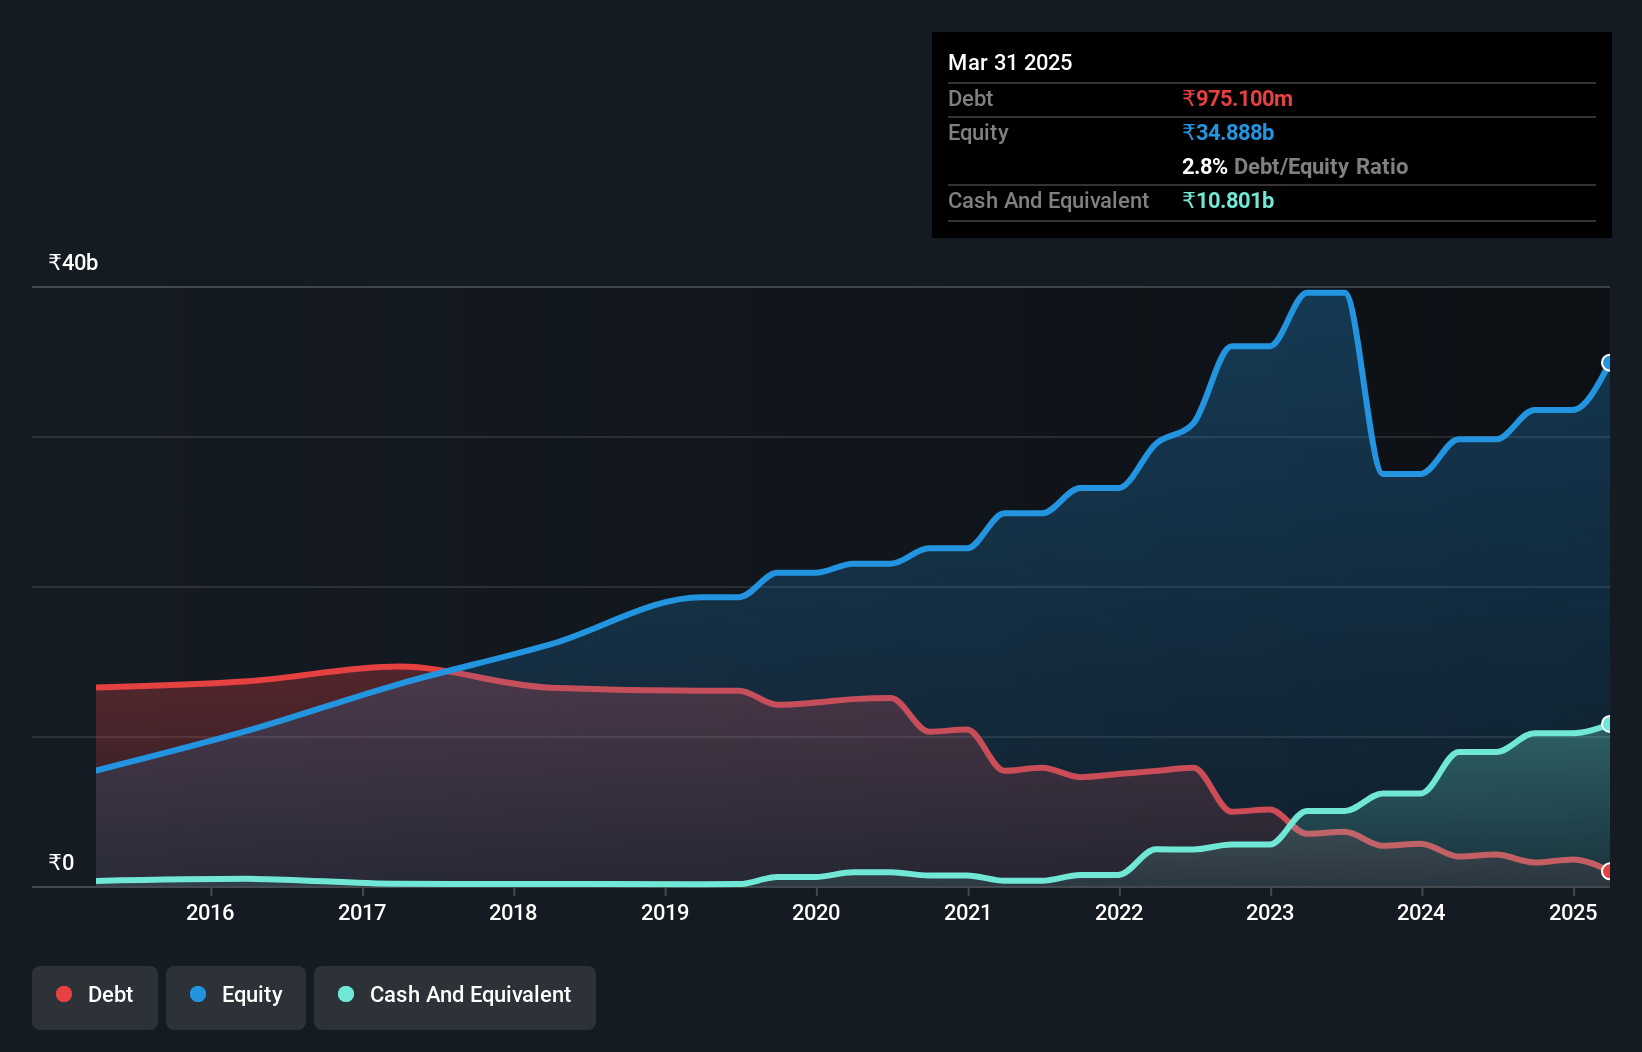
Task: Click the 2025 x-axis label
Action: pyautogui.click(x=1573, y=912)
